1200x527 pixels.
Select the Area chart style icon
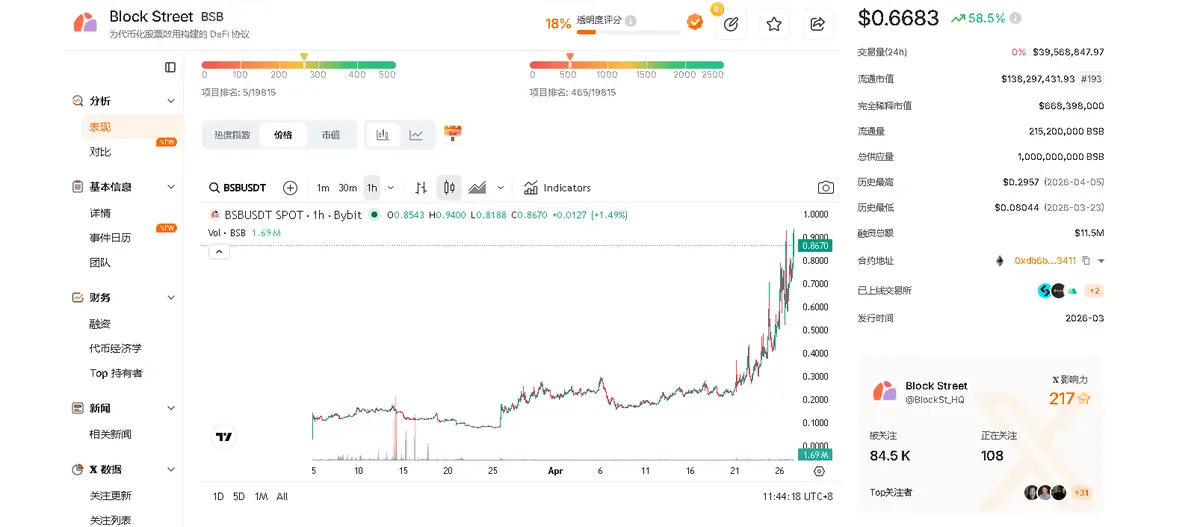[x=477, y=188]
